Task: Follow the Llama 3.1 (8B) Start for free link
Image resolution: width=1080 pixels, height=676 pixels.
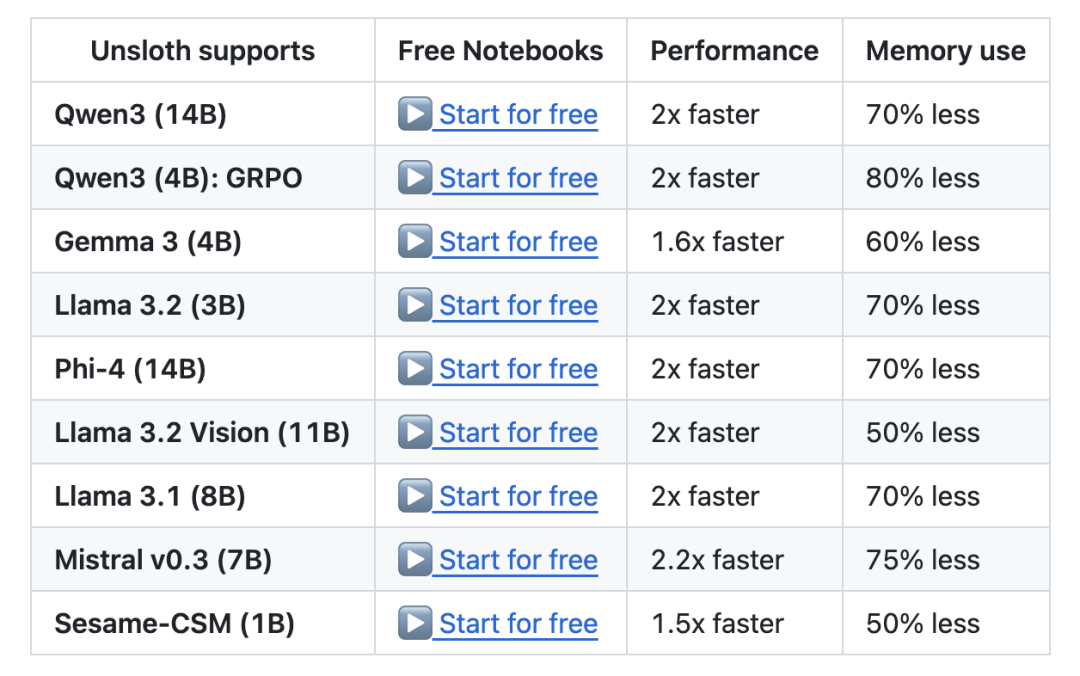Action: [518, 497]
